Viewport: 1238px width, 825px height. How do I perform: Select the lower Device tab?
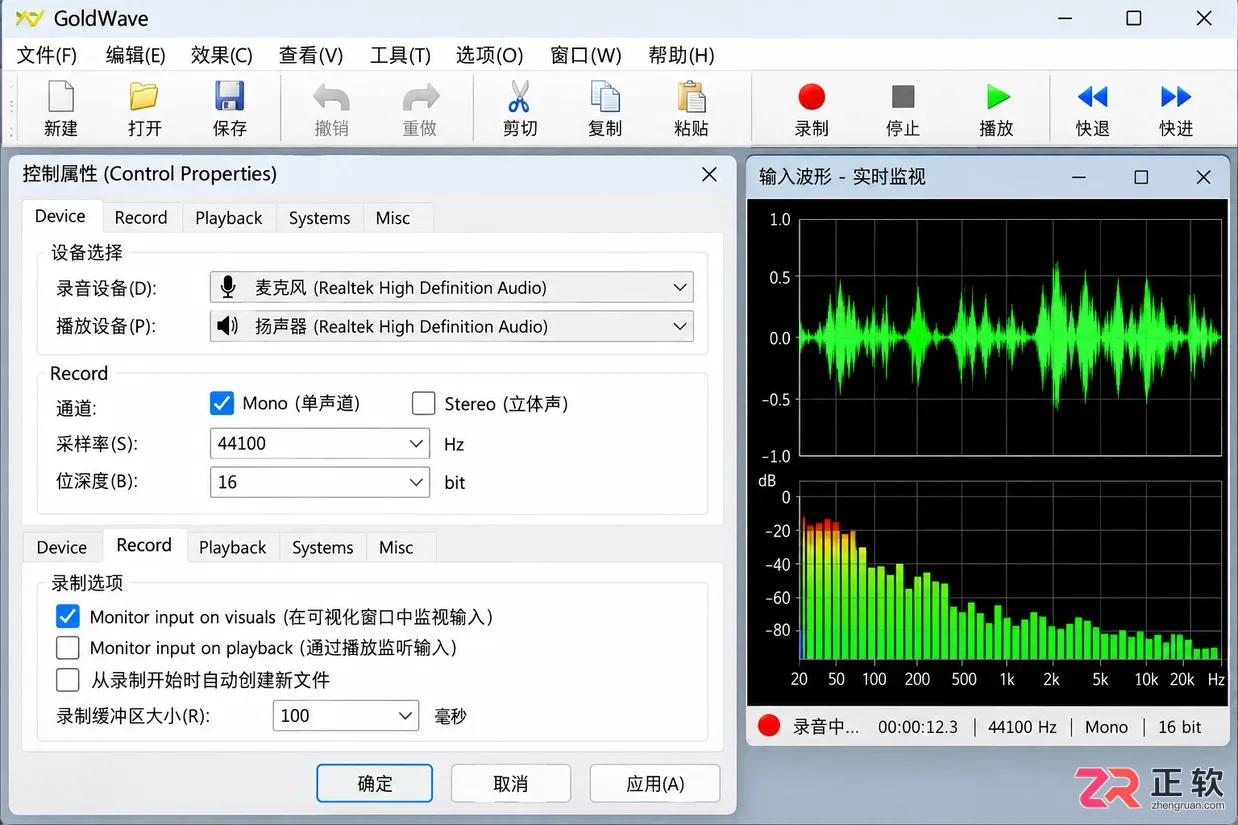click(62, 547)
